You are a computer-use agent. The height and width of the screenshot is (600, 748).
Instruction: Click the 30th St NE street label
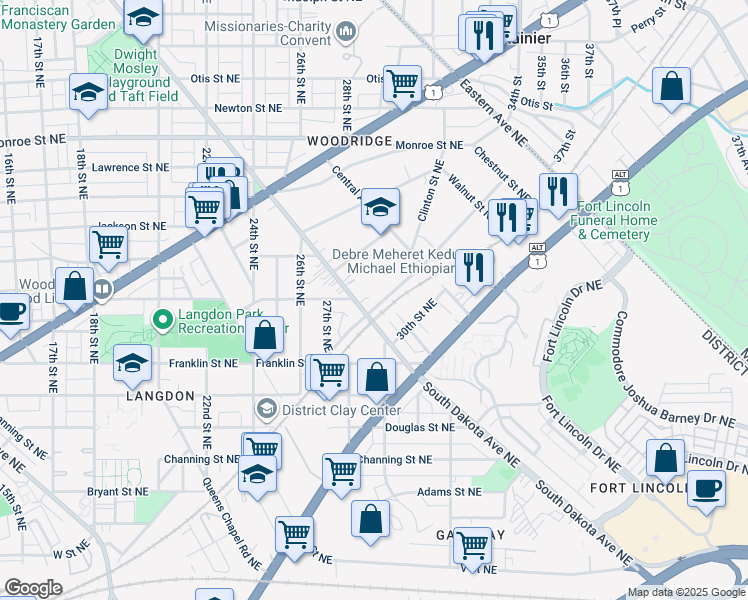pyautogui.click(x=416, y=319)
